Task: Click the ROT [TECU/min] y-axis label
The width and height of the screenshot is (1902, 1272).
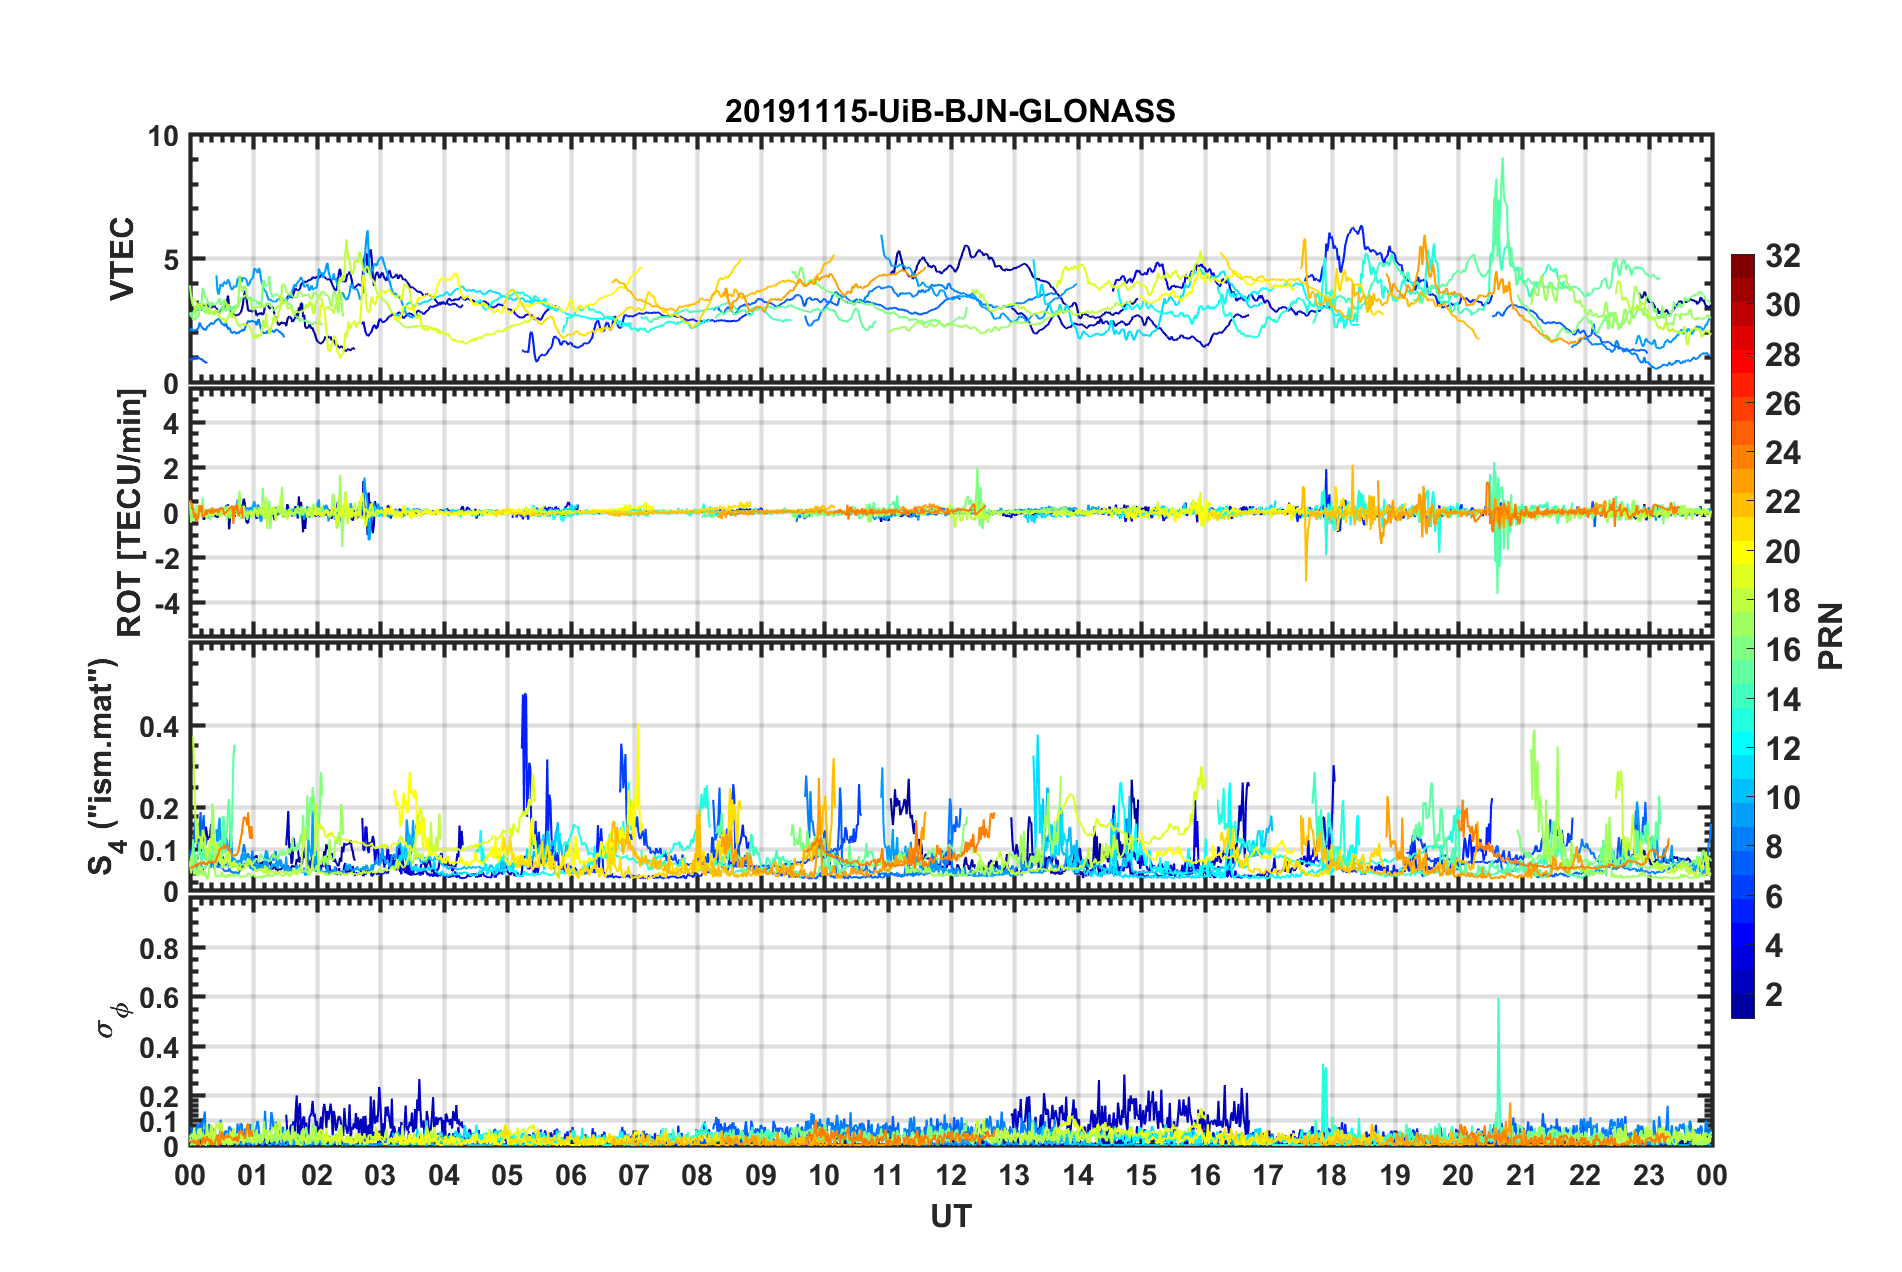Action: [130, 512]
